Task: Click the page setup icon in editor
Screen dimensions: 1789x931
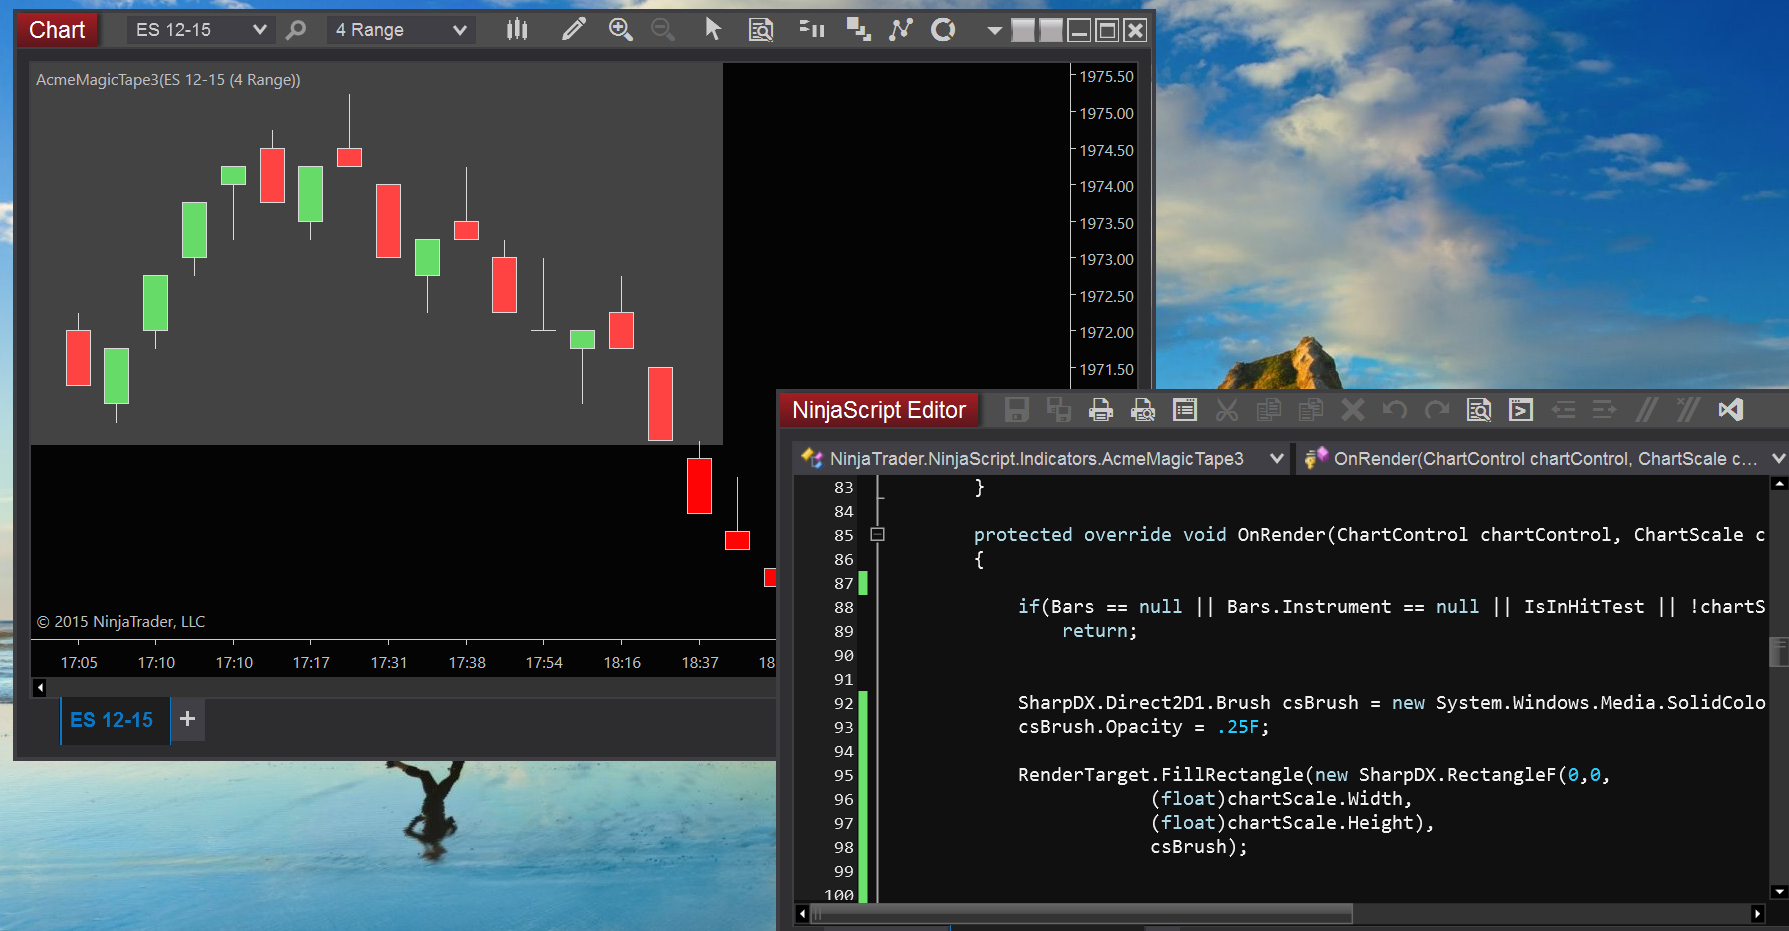Action: [1185, 410]
